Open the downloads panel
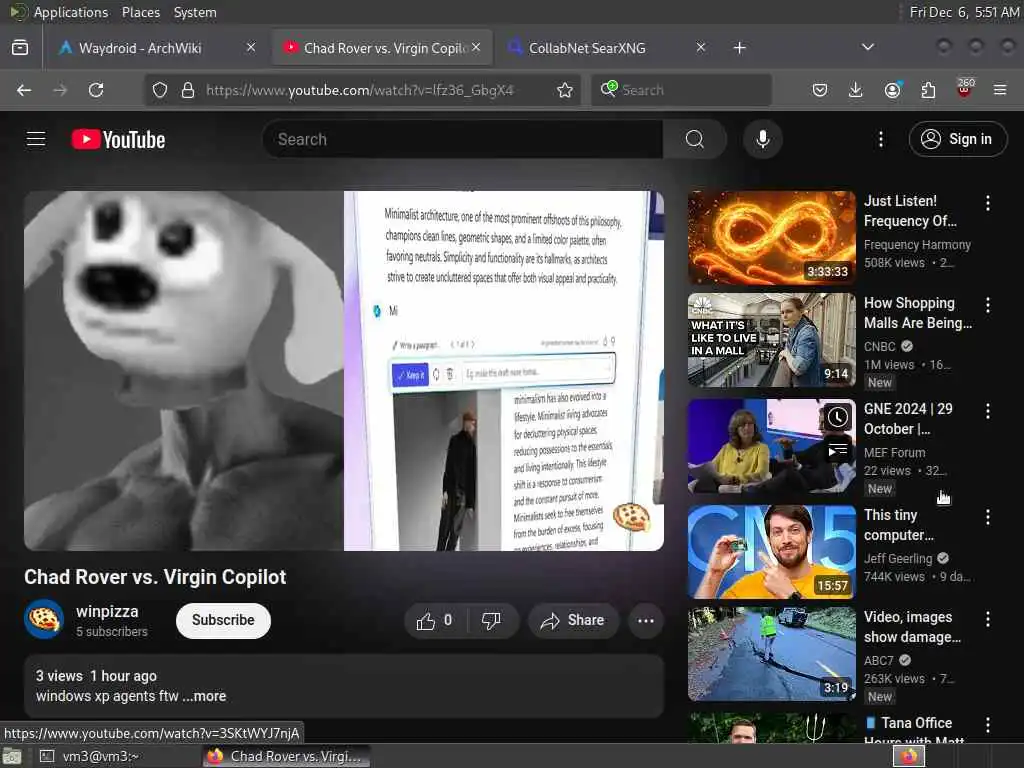This screenshot has height=768, width=1024. (856, 90)
